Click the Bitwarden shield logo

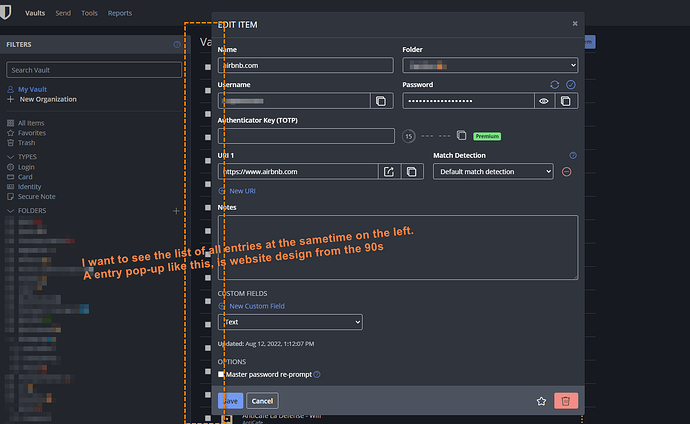coord(5,12)
